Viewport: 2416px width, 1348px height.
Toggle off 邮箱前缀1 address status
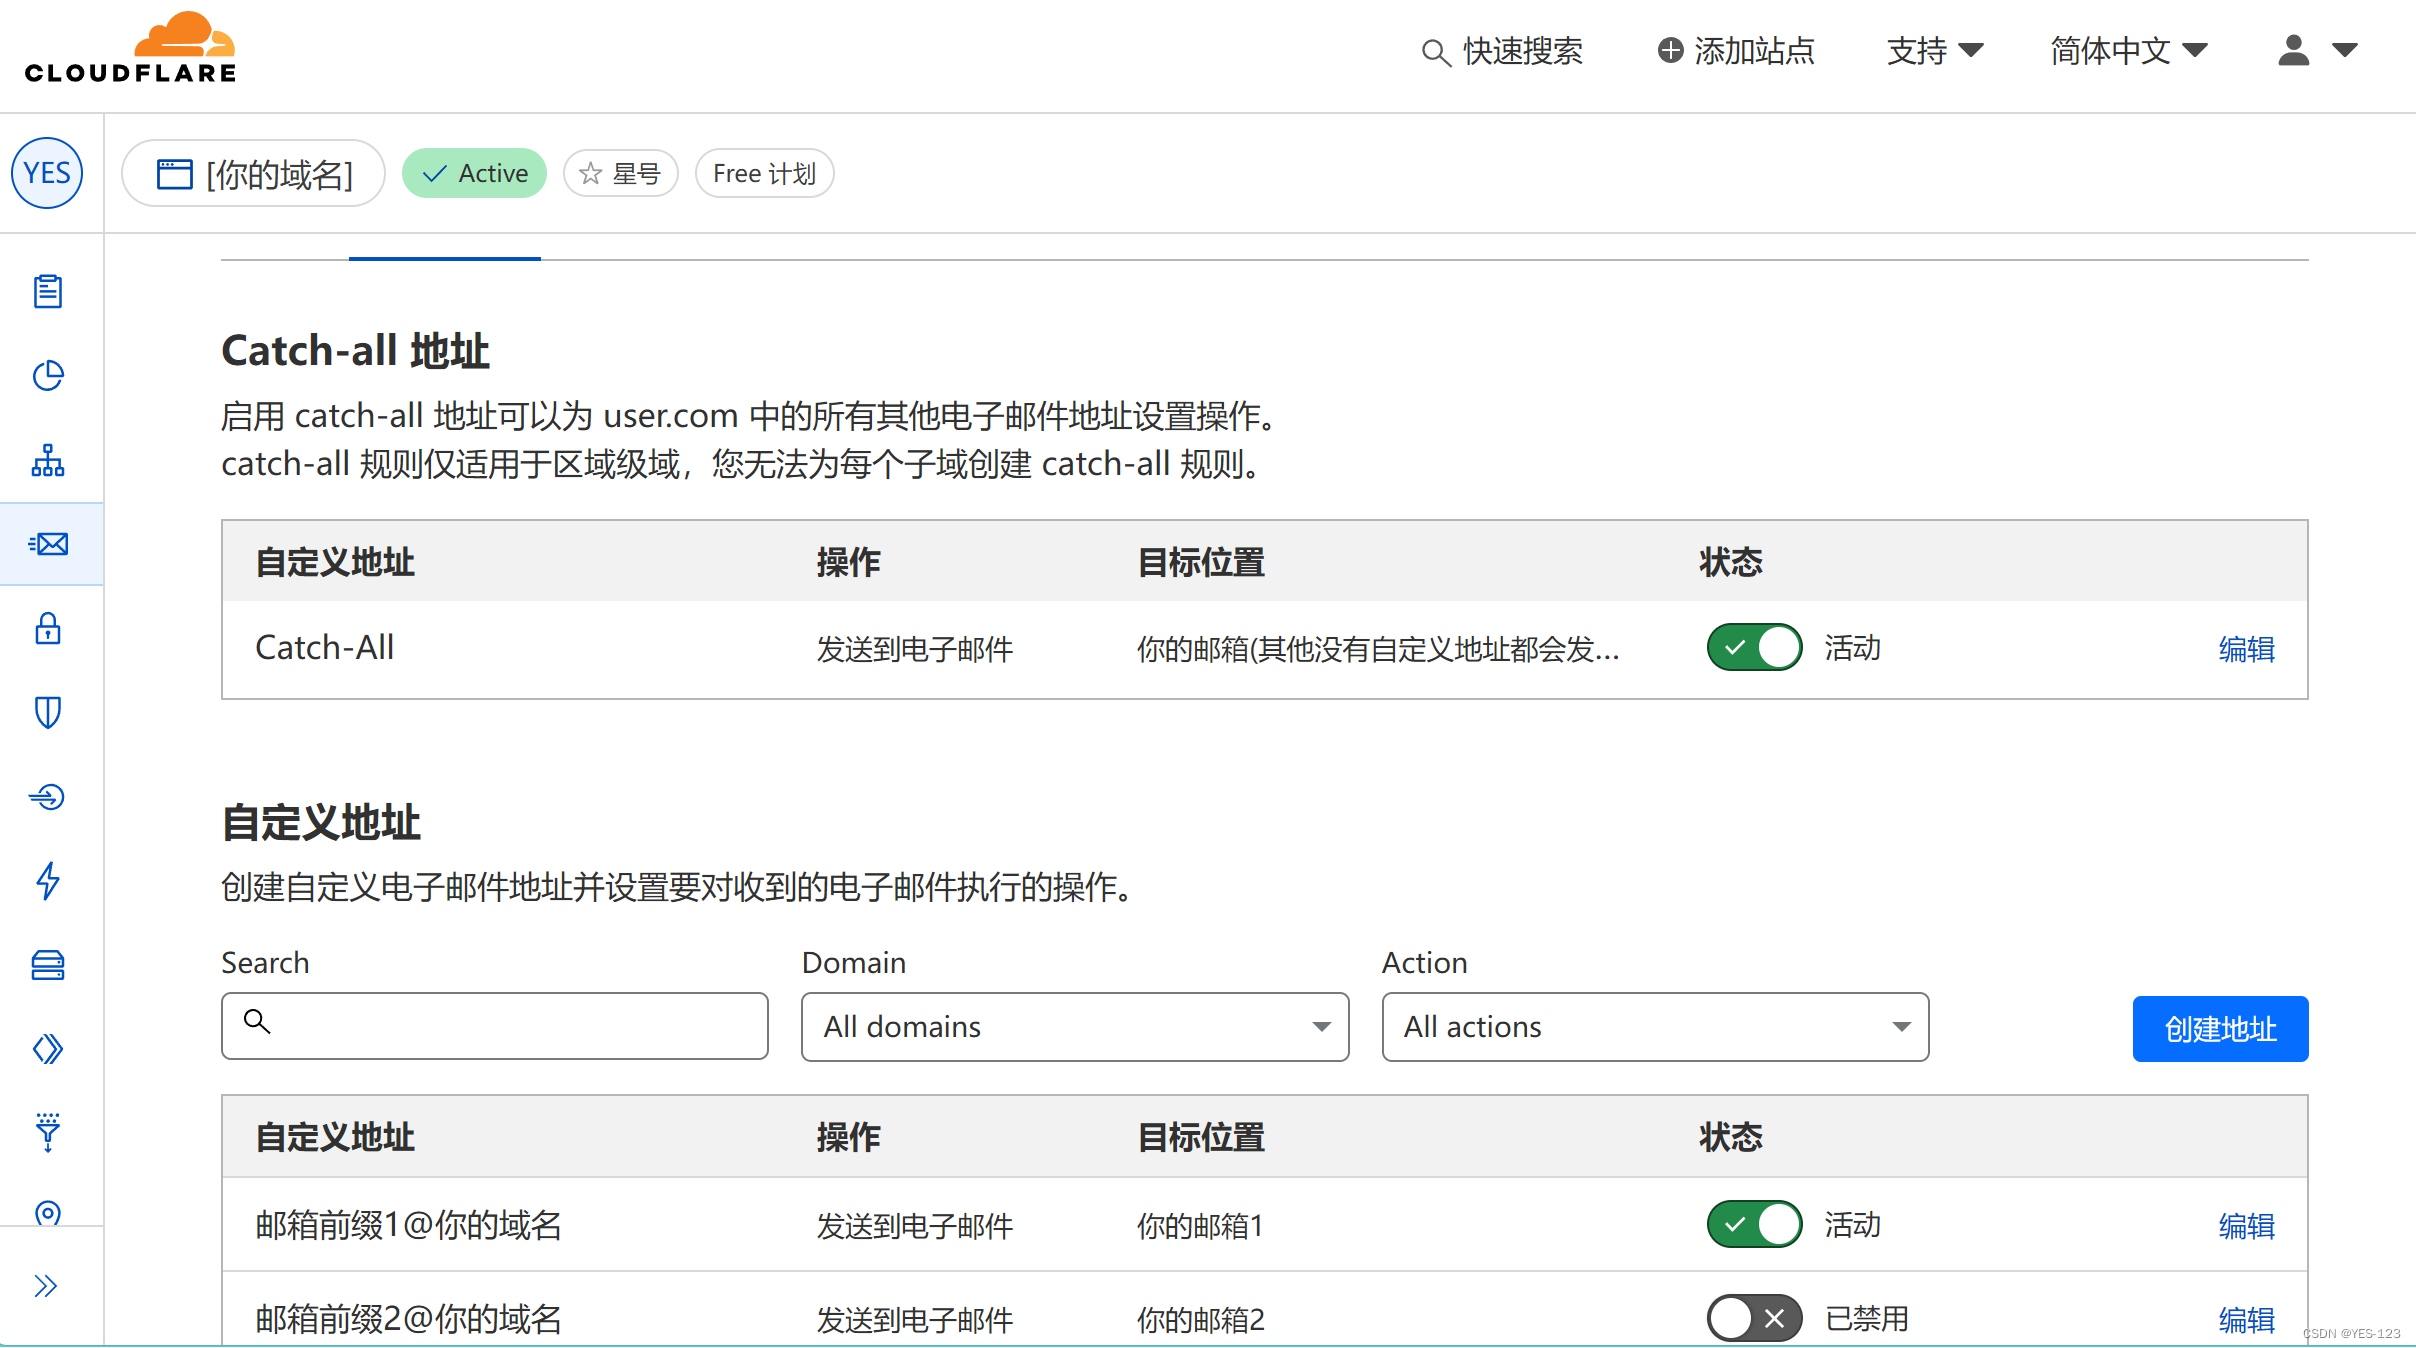1754,1224
